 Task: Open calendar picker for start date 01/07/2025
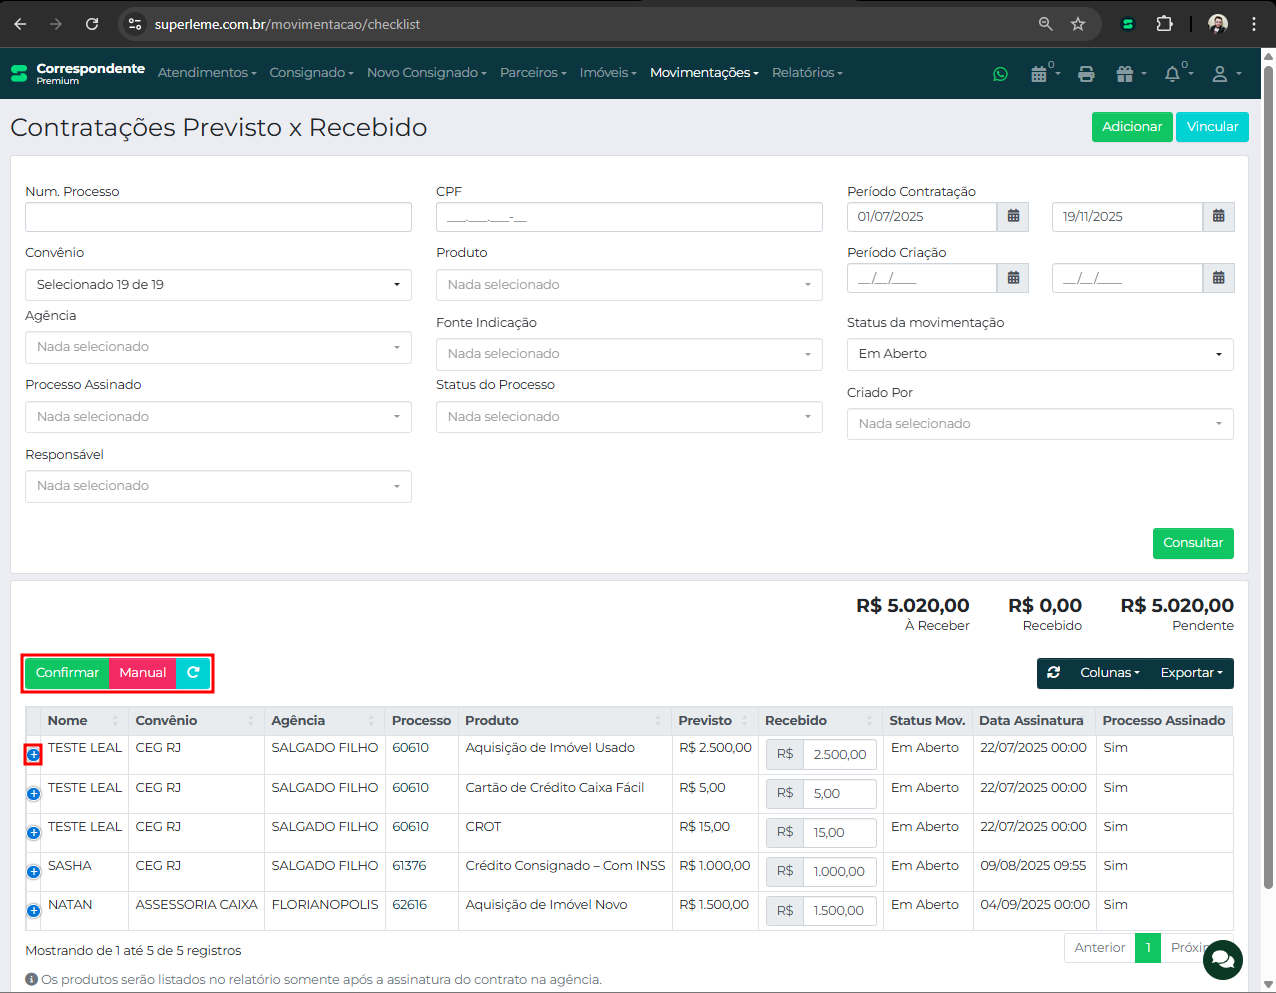click(x=1013, y=217)
